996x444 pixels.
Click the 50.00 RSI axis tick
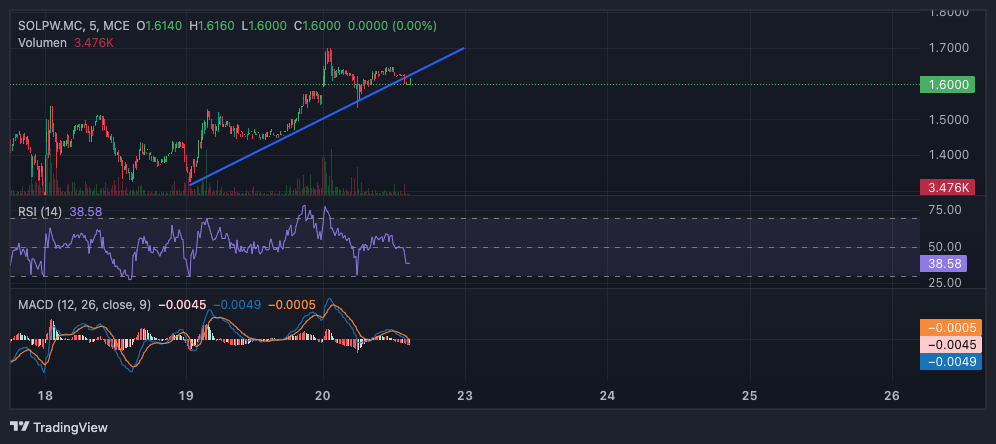[x=943, y=246]
